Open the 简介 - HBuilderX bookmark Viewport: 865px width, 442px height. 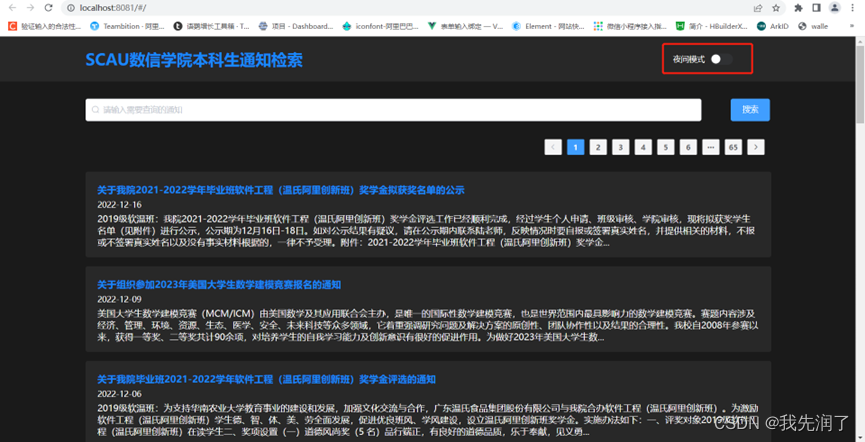pos(712,26)
